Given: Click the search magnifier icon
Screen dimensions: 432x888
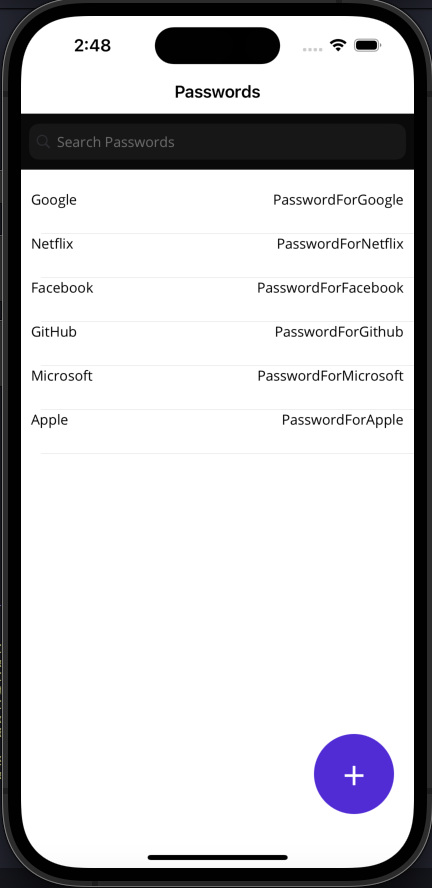Looking at the screenshot, I should point(43,142).
